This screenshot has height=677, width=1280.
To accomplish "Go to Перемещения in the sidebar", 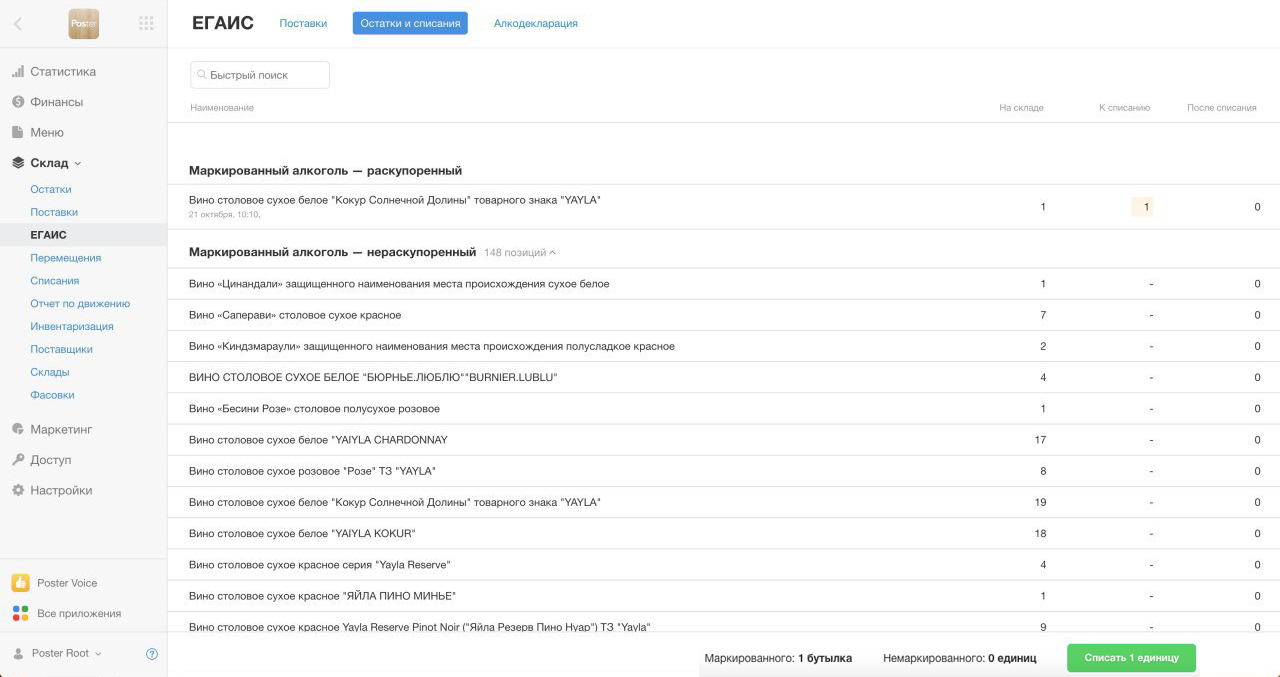I will pos(66,258).
